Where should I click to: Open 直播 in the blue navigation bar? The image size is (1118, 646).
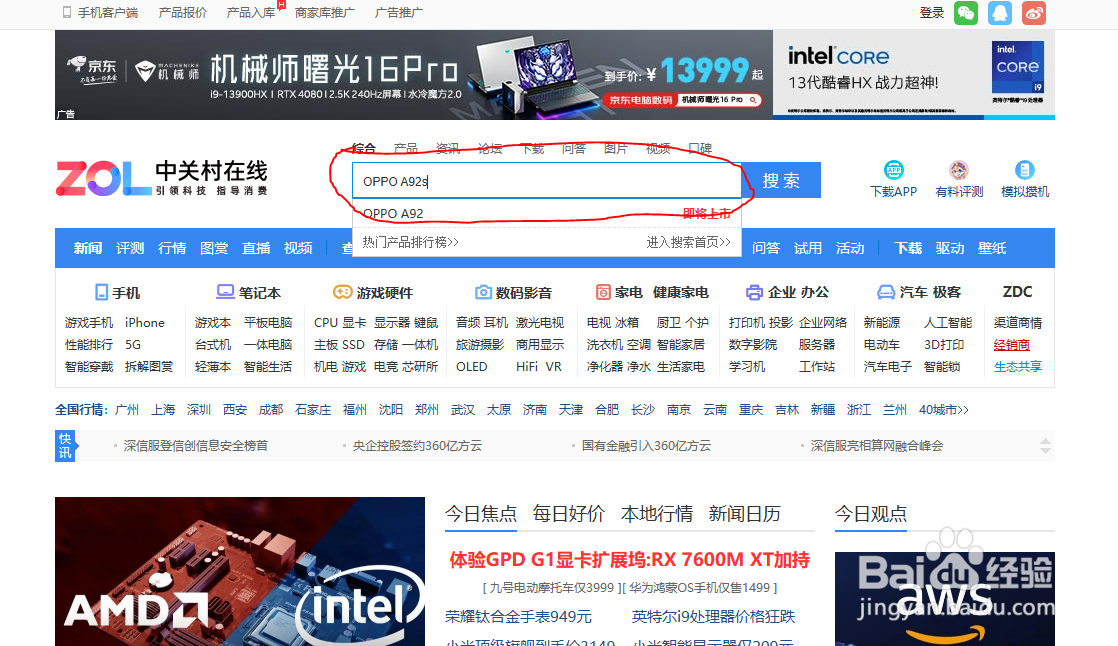pos(256,248)
